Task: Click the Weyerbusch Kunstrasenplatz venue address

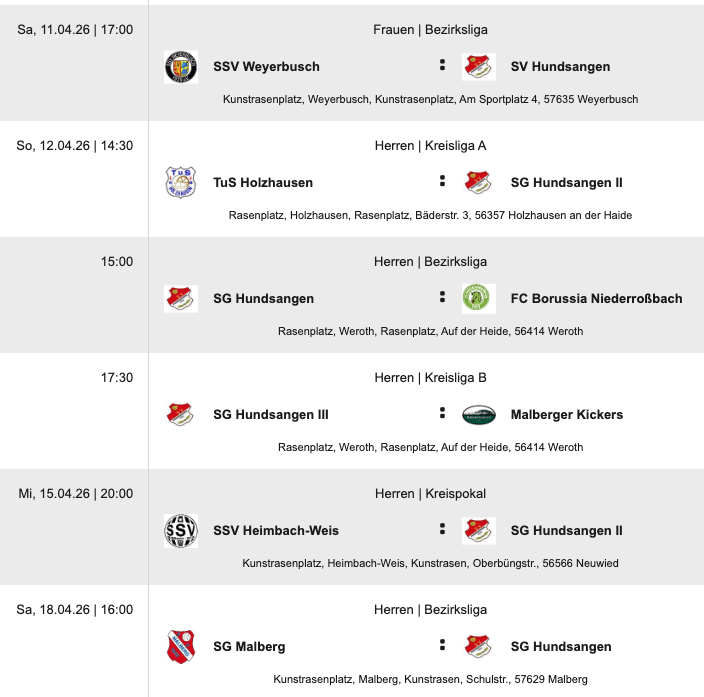Action: pyautogui.click(x=430, y=99)
